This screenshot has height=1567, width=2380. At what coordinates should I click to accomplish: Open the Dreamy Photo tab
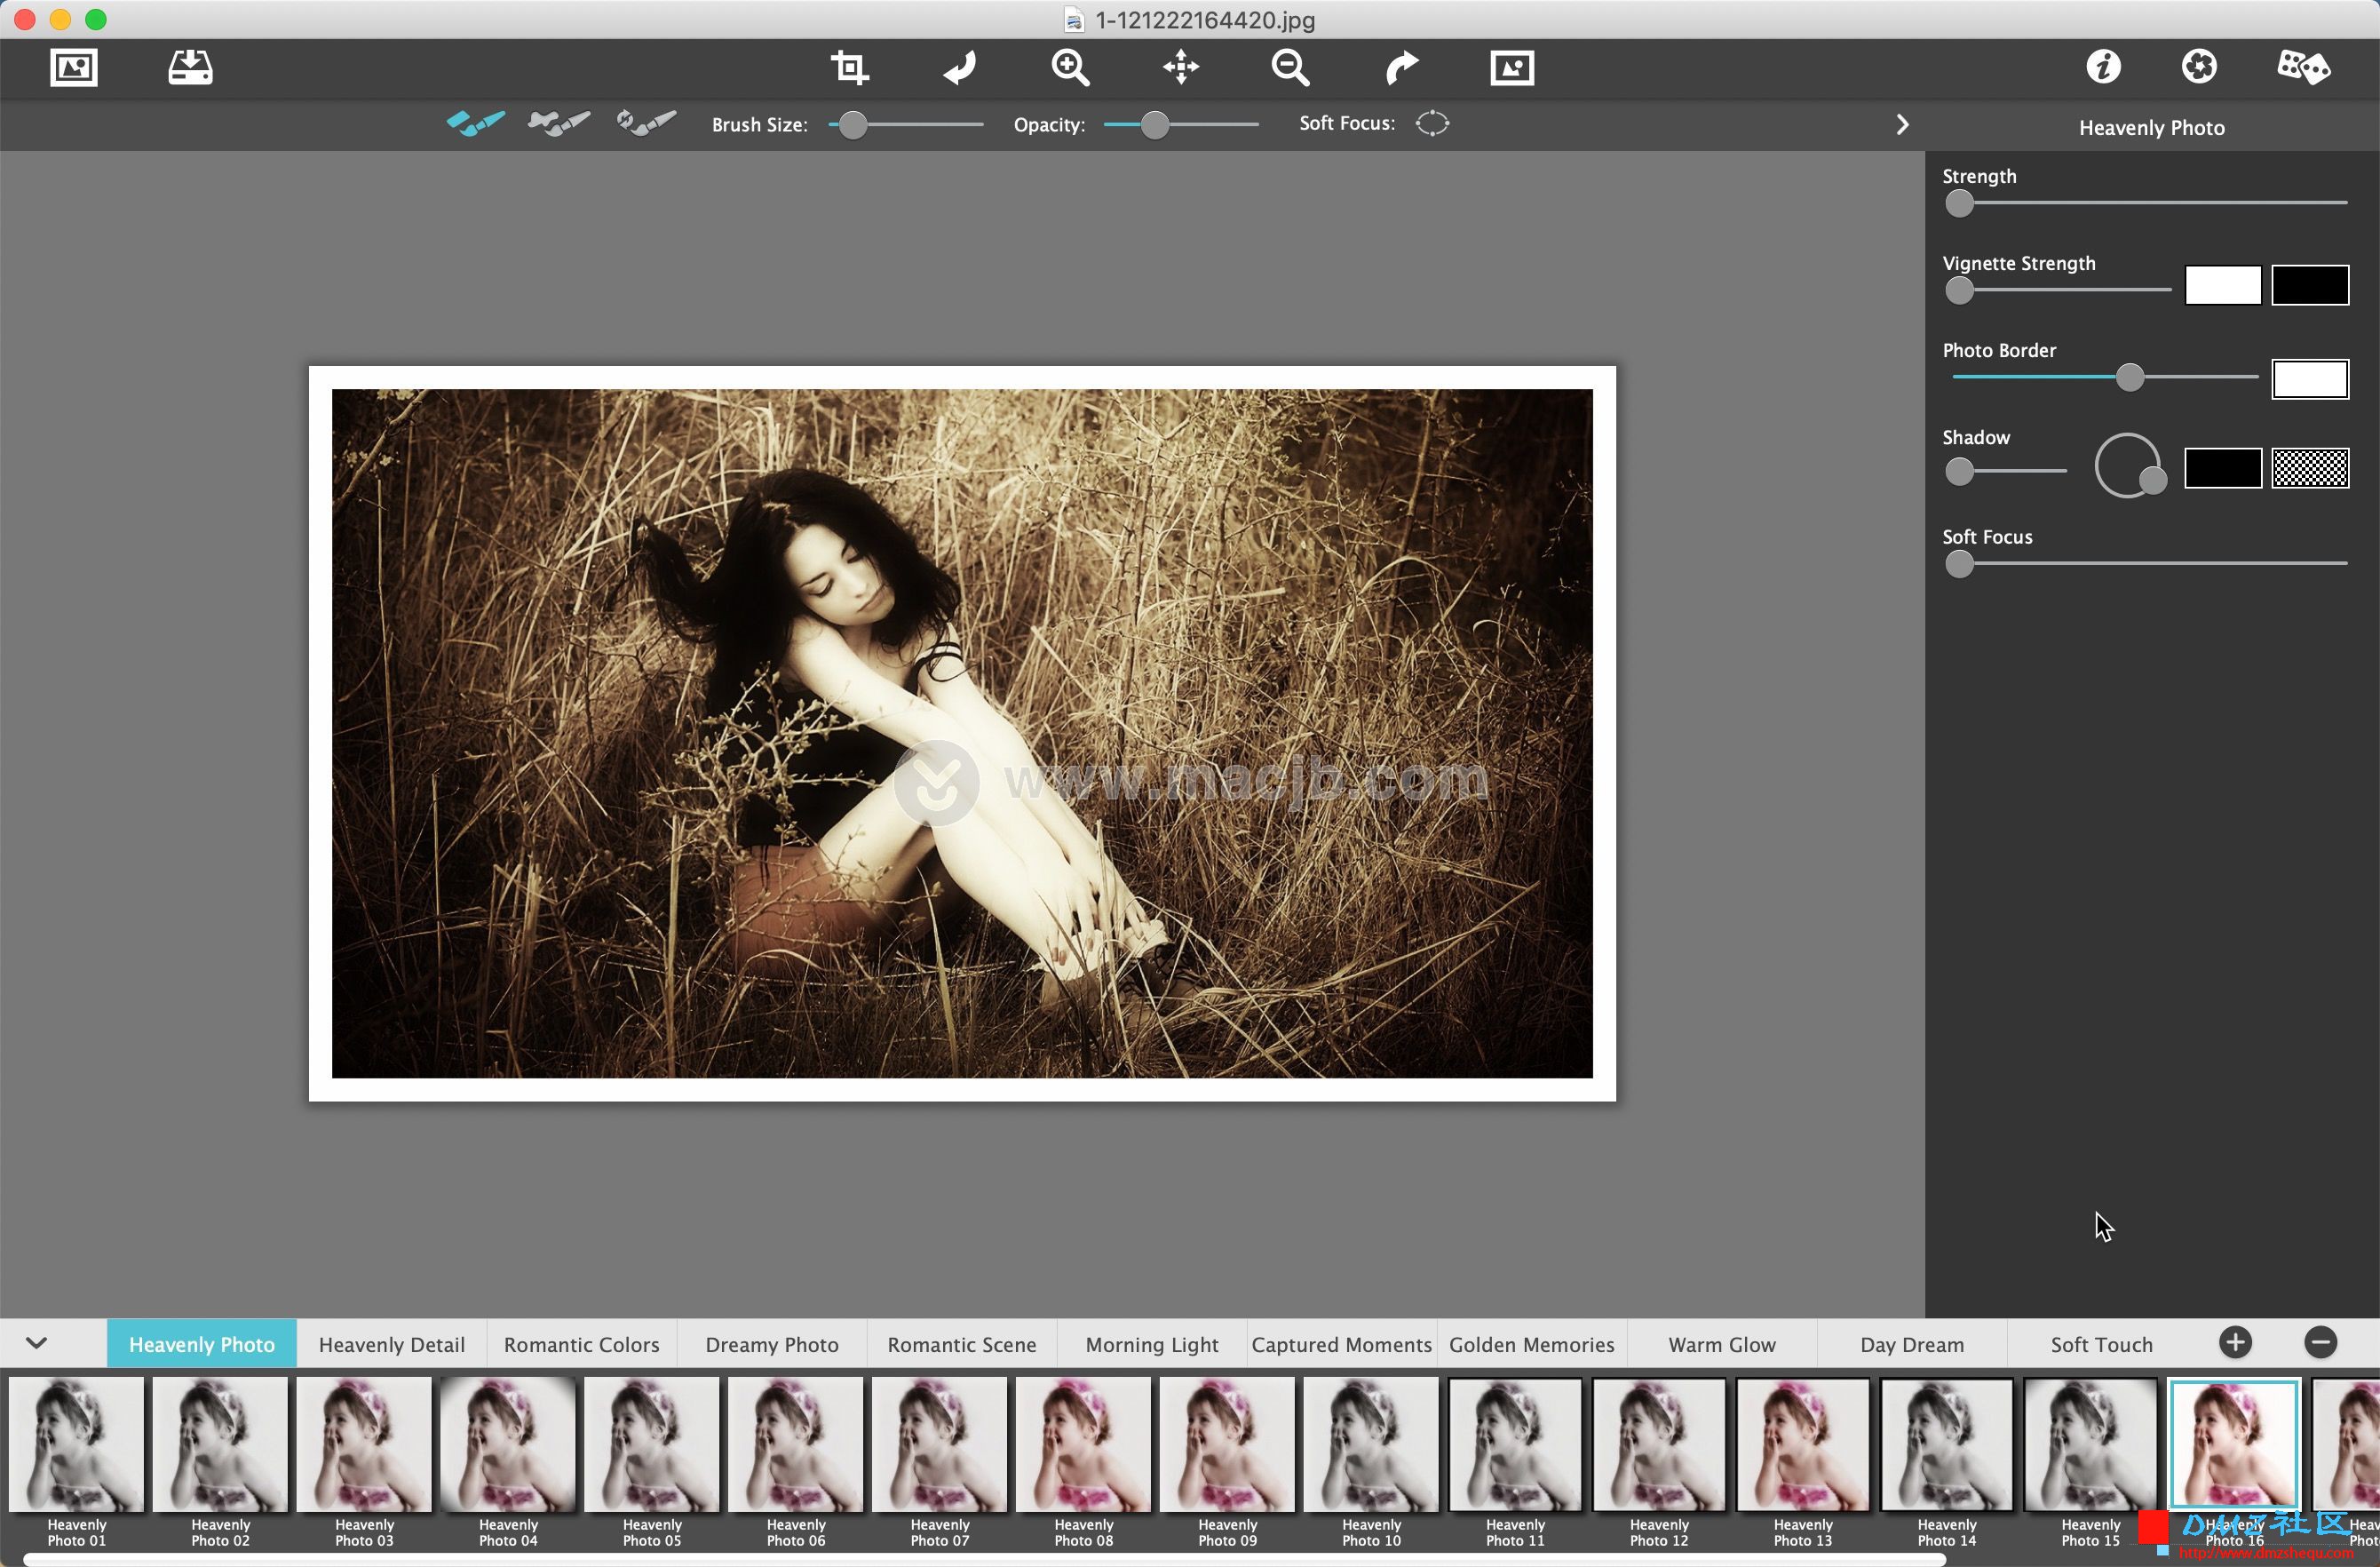point(771,1343)
